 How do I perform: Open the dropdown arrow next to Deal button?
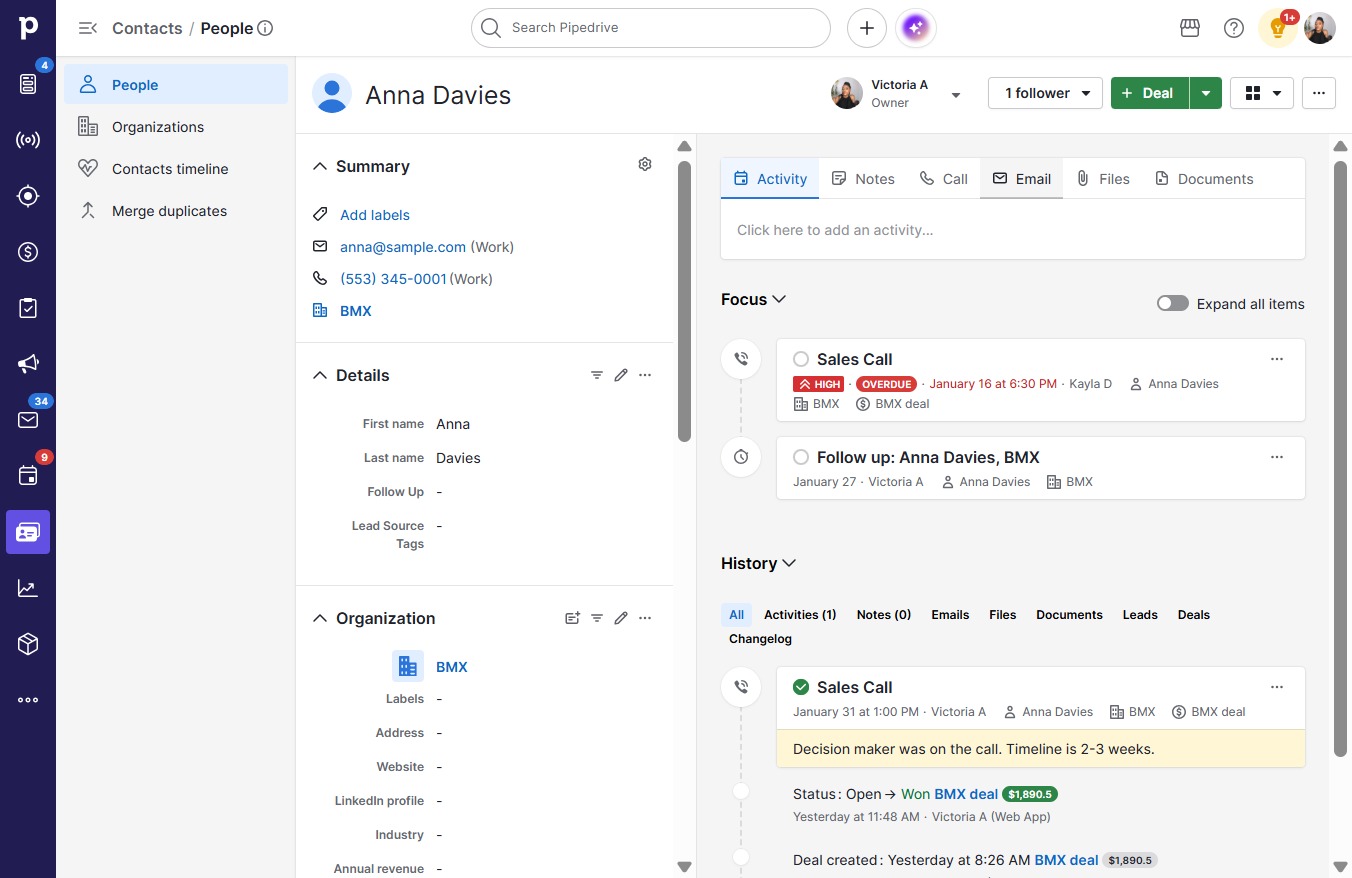click(x=1206, y=93)
